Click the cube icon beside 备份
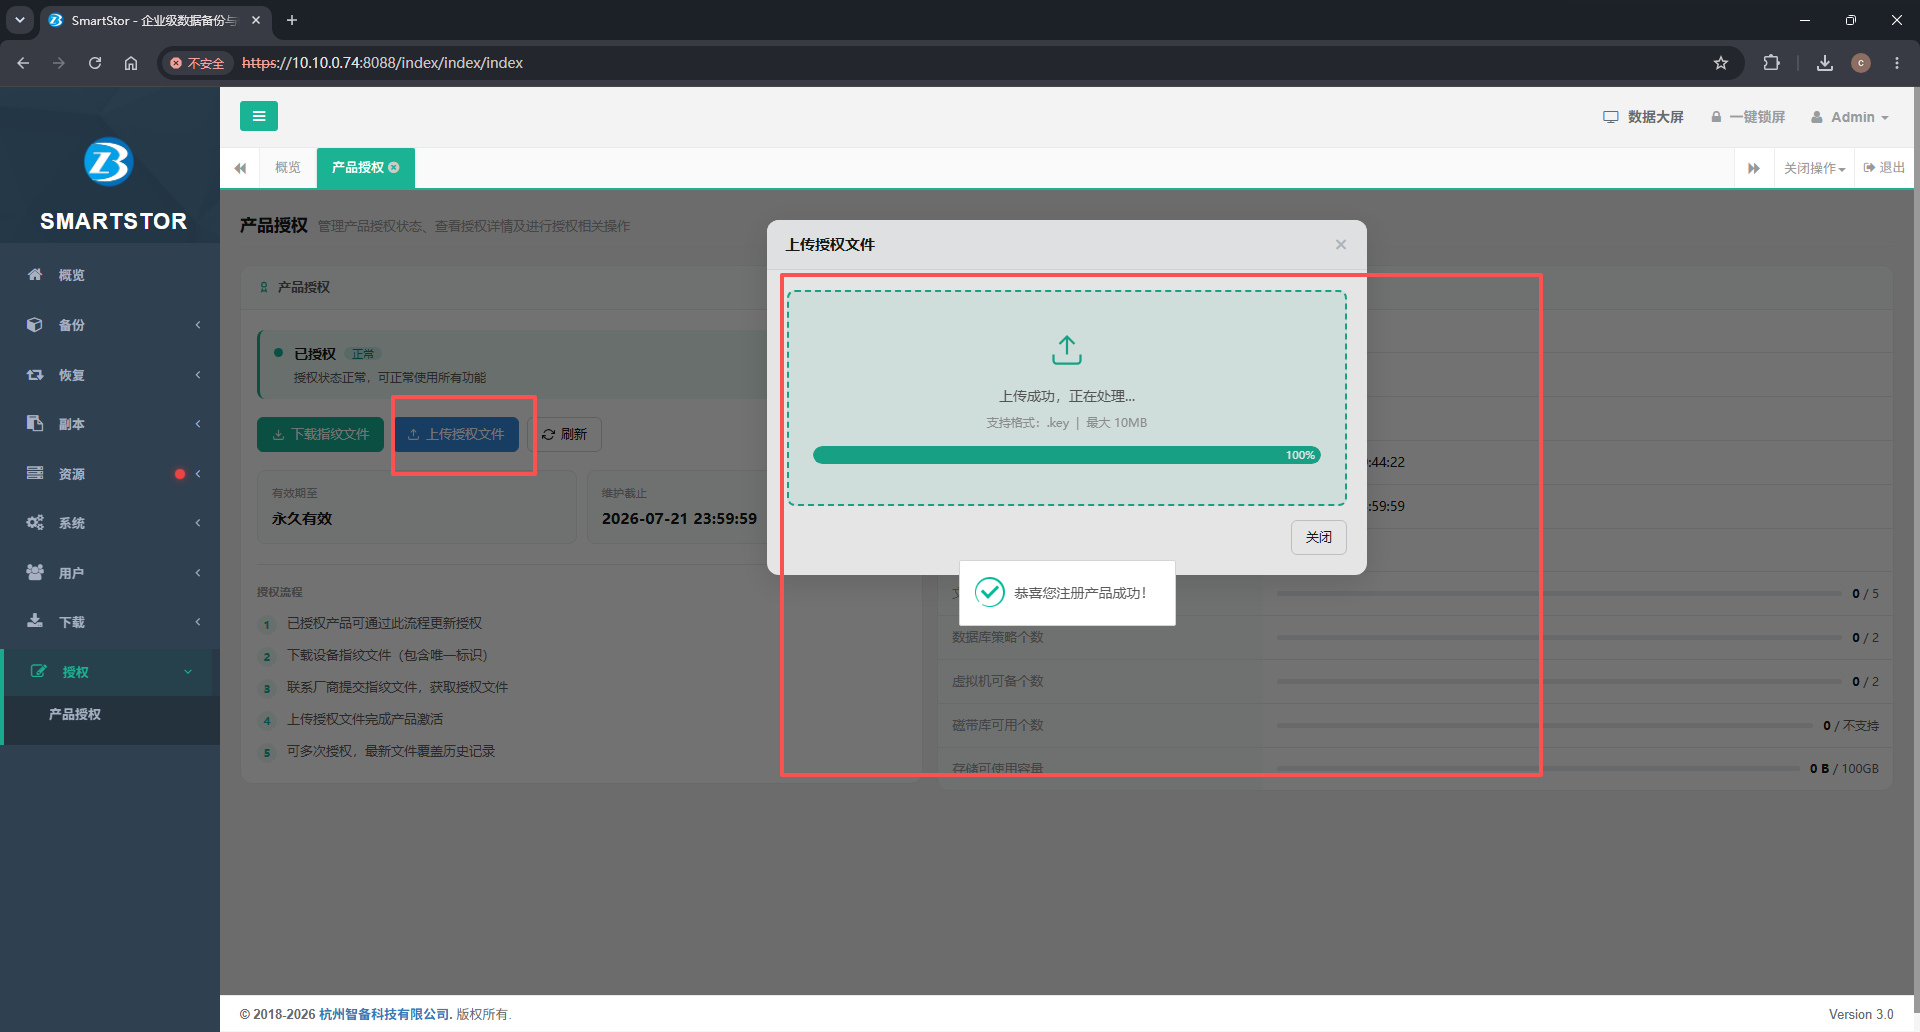 click(x=35, y=324)
